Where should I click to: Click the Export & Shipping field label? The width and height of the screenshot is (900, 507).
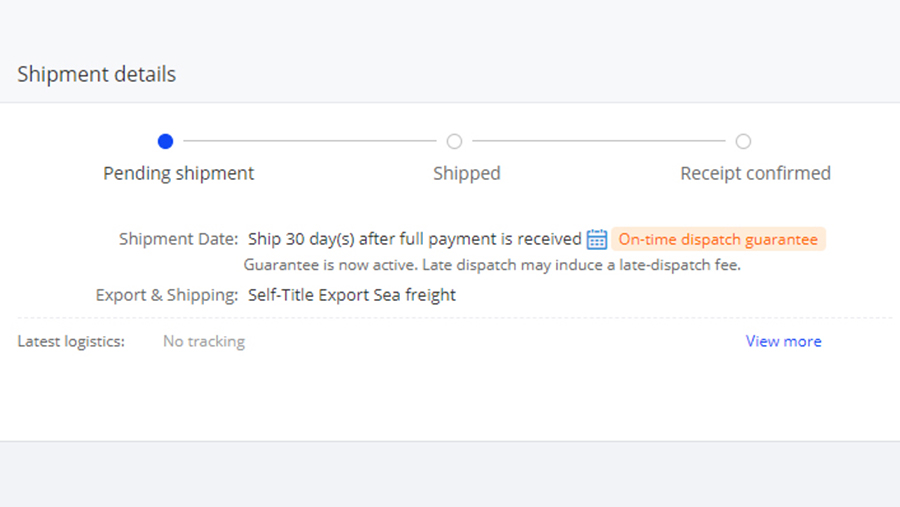167,295
